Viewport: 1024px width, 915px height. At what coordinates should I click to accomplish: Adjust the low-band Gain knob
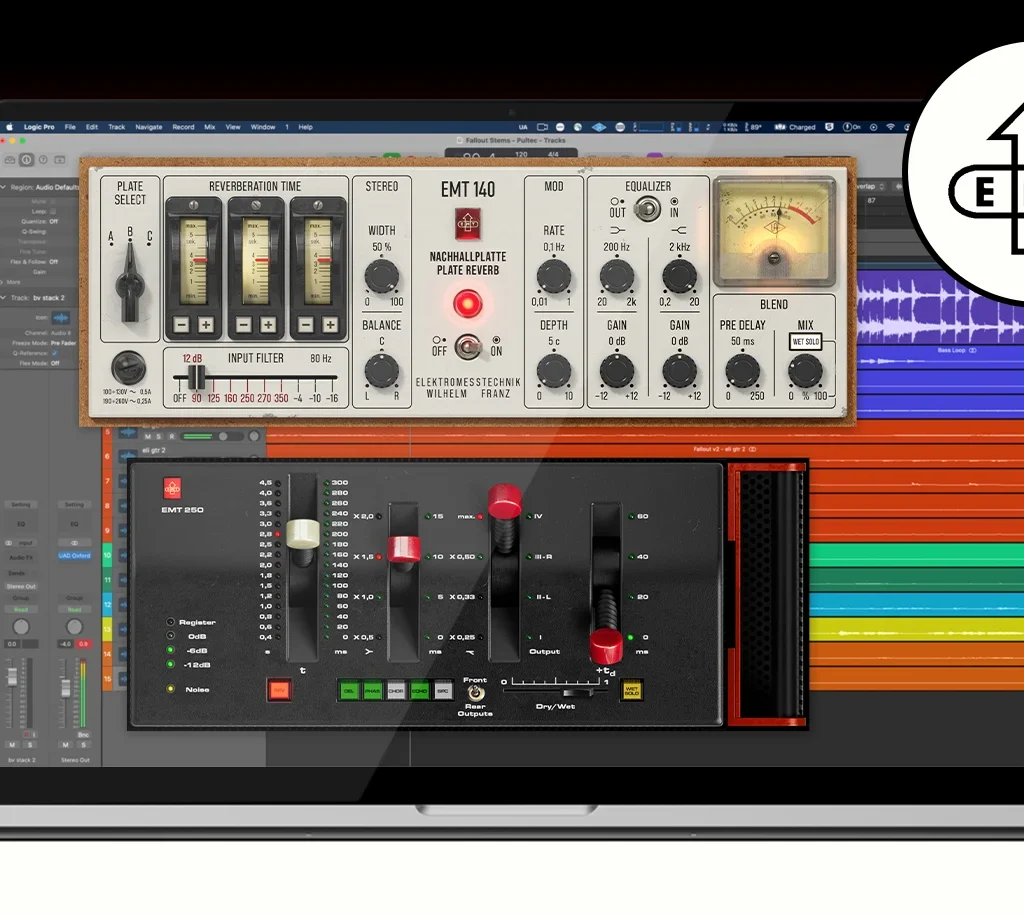point(616,370)
